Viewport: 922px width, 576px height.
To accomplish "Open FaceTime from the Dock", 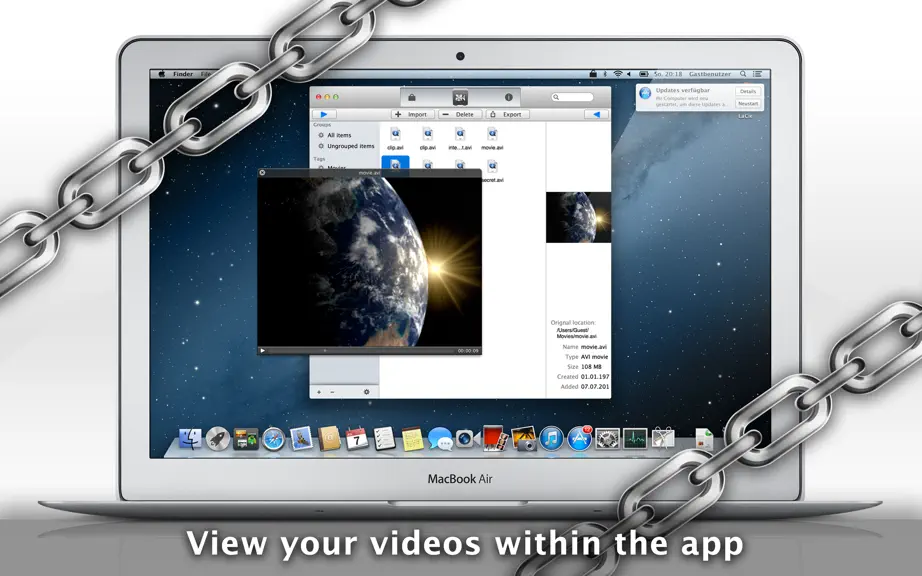I will (467, 438).
